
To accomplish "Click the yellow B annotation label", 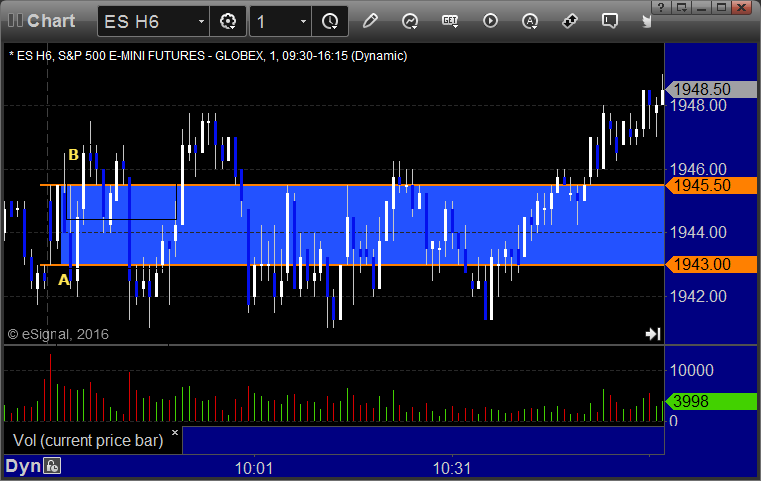I will 73,155.
